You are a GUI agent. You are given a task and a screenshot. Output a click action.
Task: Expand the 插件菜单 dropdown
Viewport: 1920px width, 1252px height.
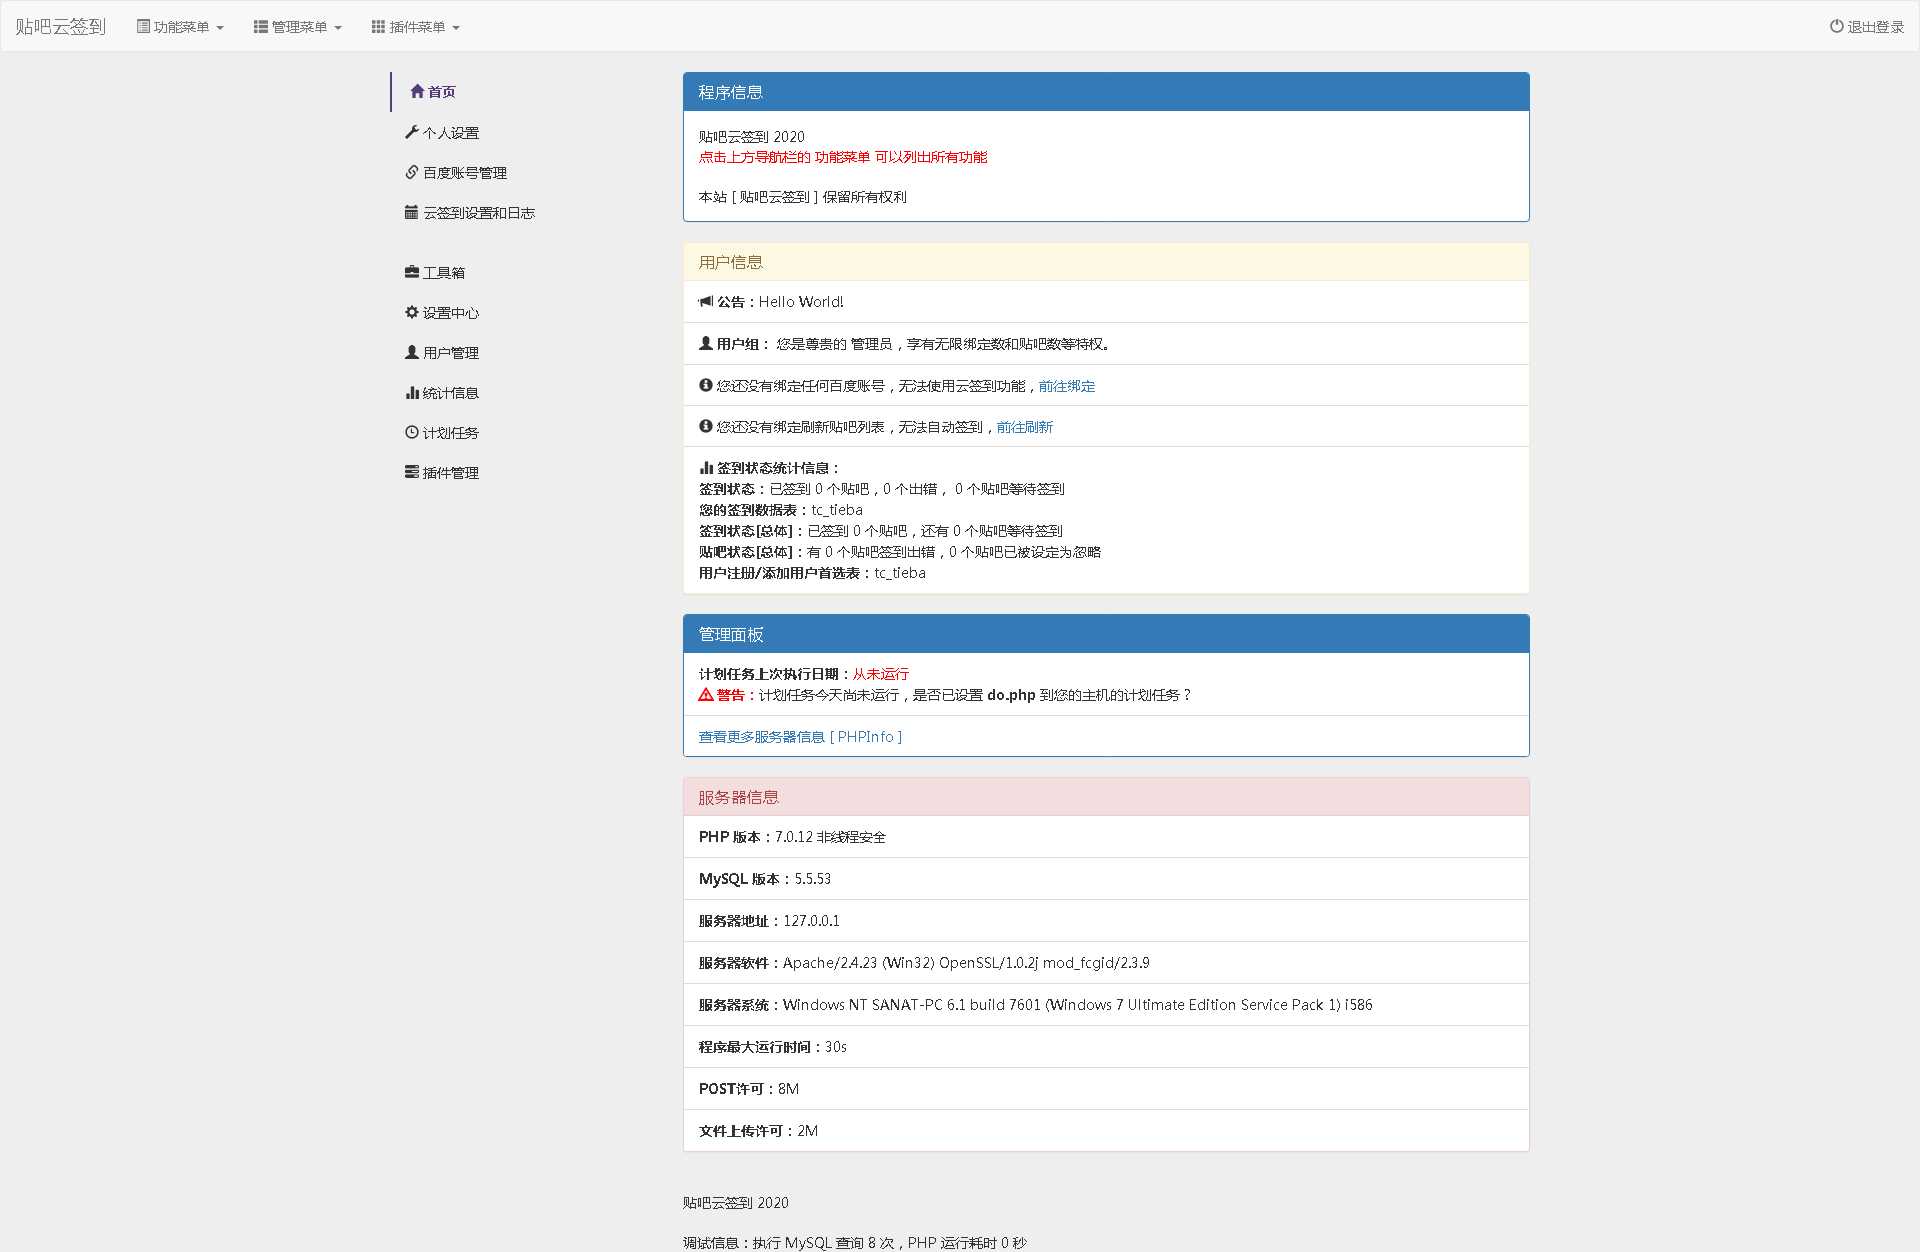[x=415, y=27]
